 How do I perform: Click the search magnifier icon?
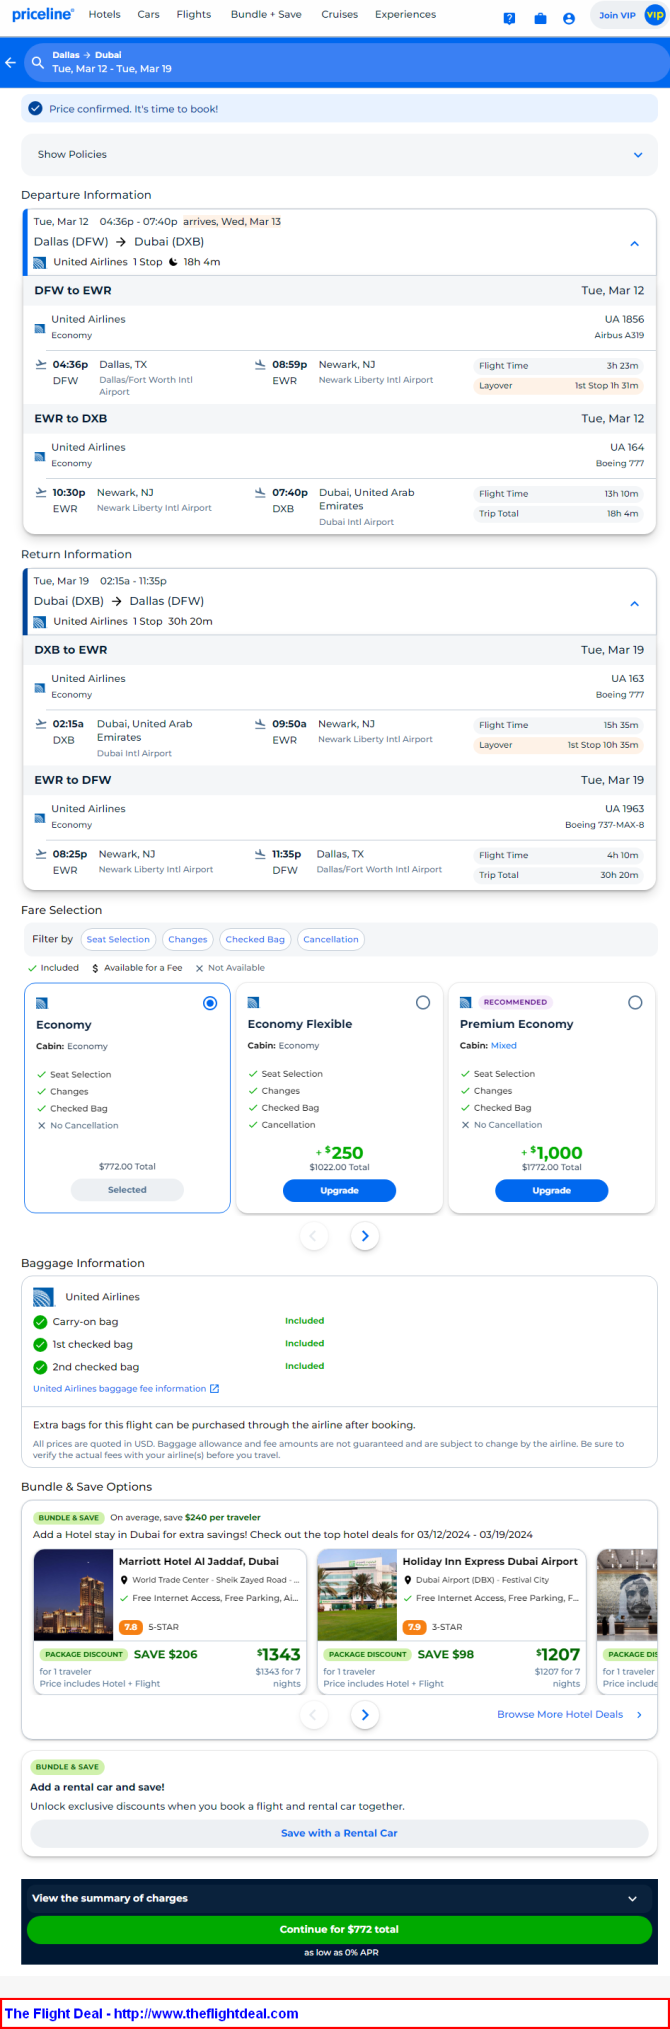click(38, 62)
